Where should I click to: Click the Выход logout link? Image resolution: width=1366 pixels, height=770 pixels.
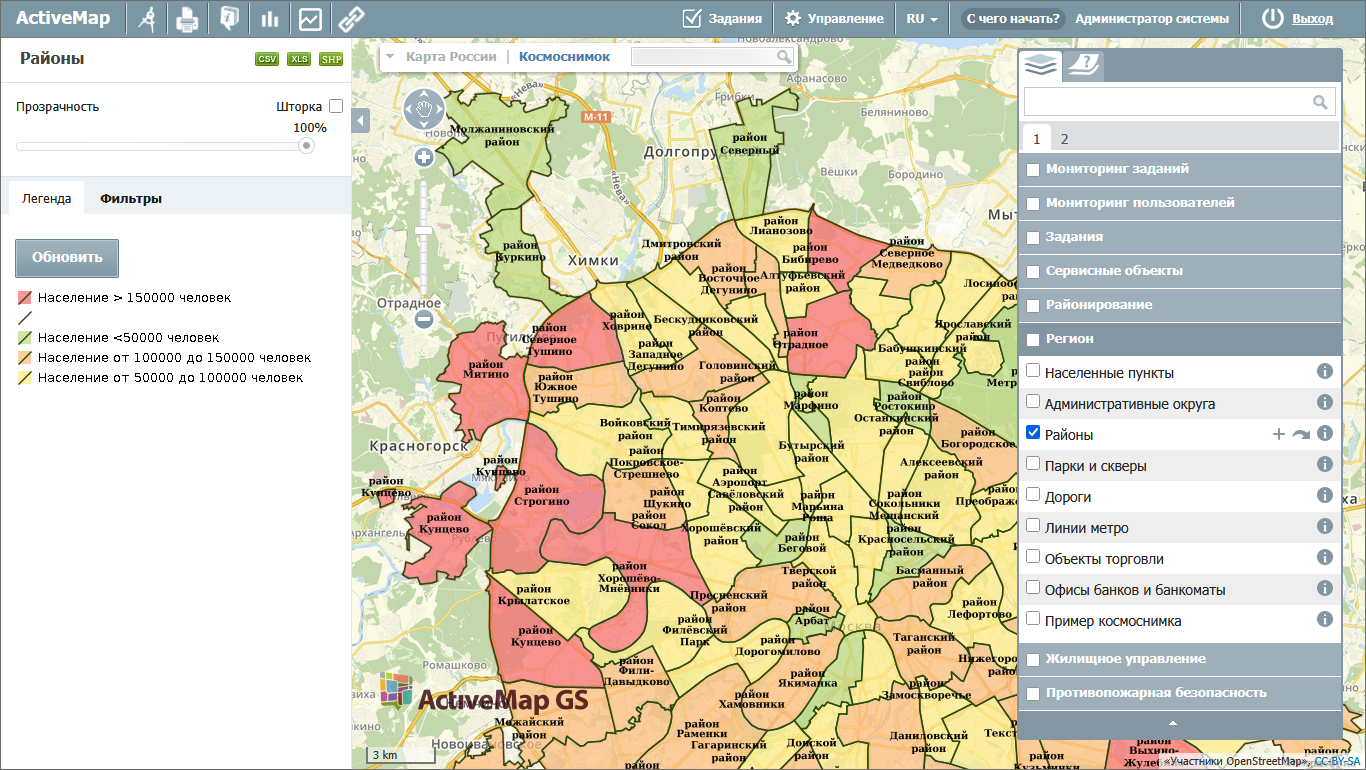pos(1312,18)
